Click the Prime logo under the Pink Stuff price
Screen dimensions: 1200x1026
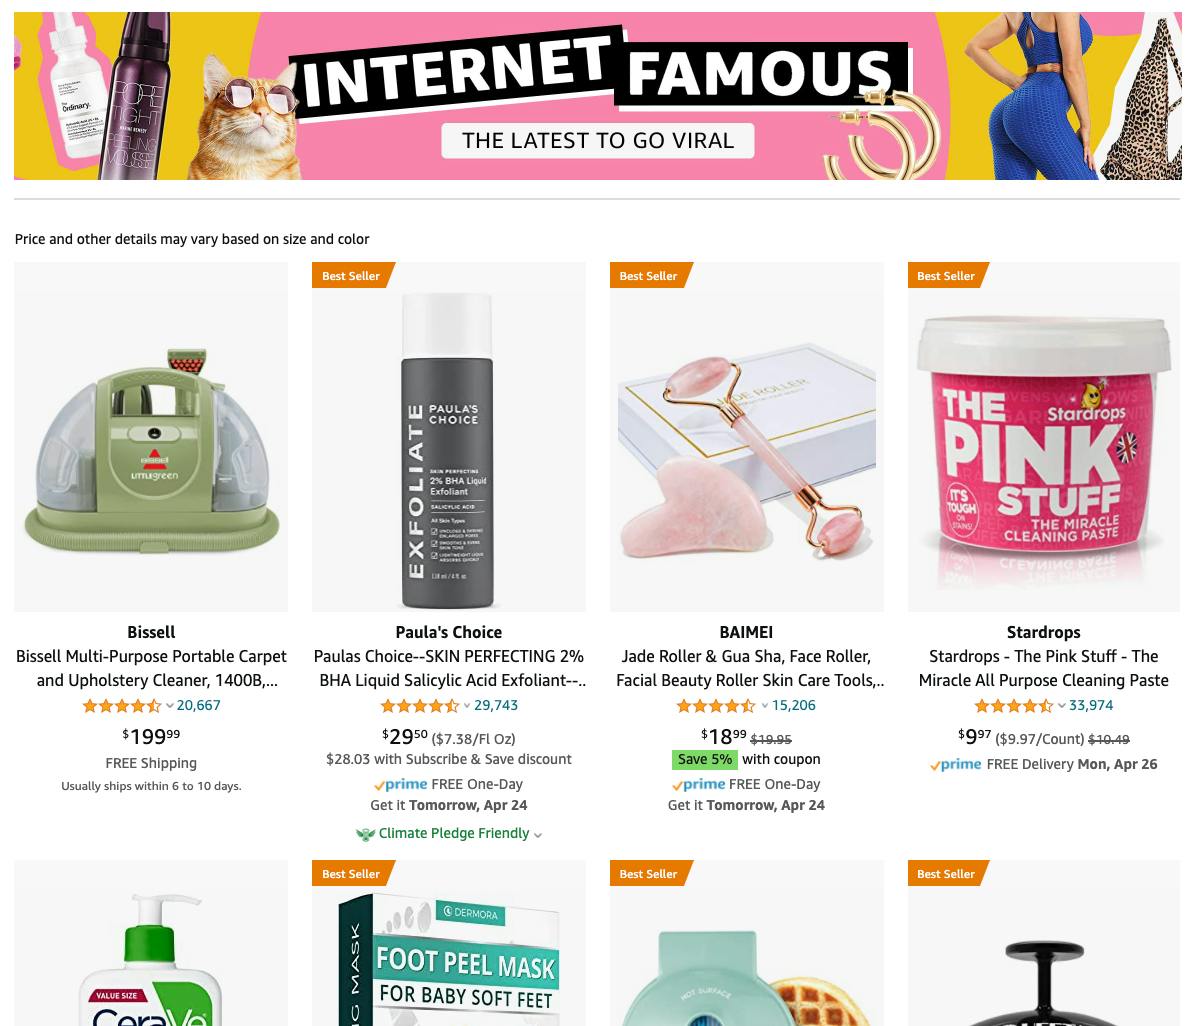[956, 764]
